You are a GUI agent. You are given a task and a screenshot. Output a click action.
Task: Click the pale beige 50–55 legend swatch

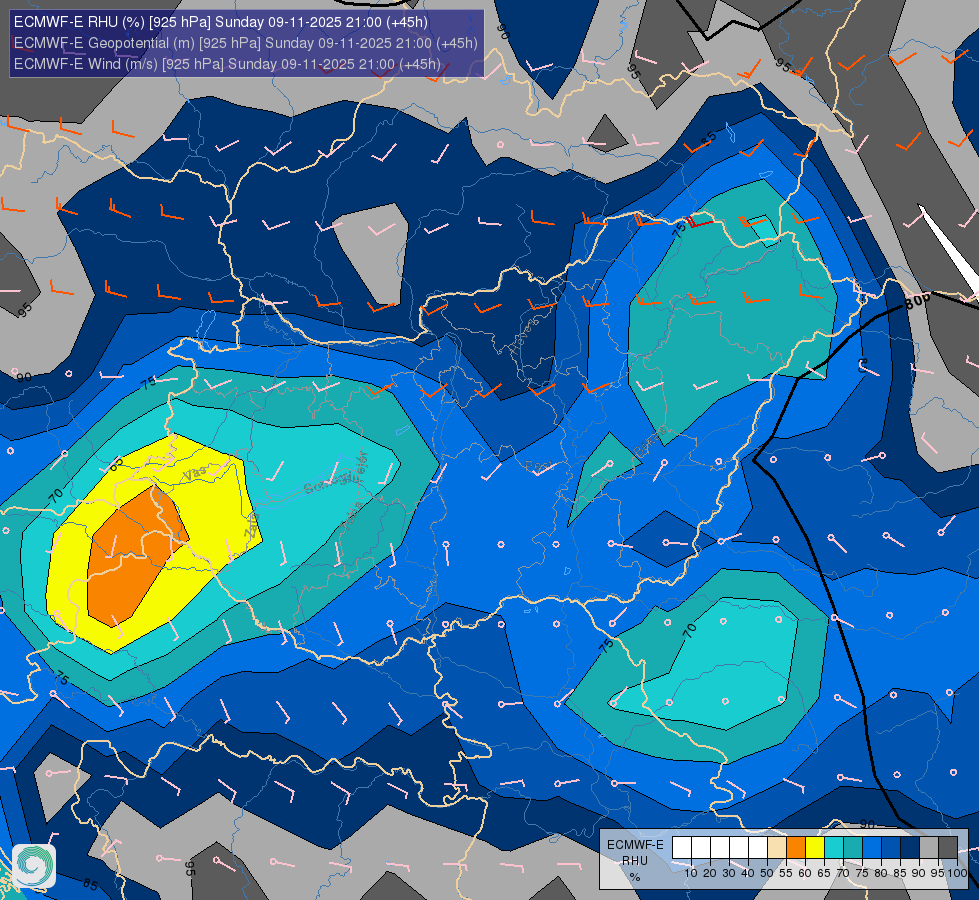[x=777, y=848]
